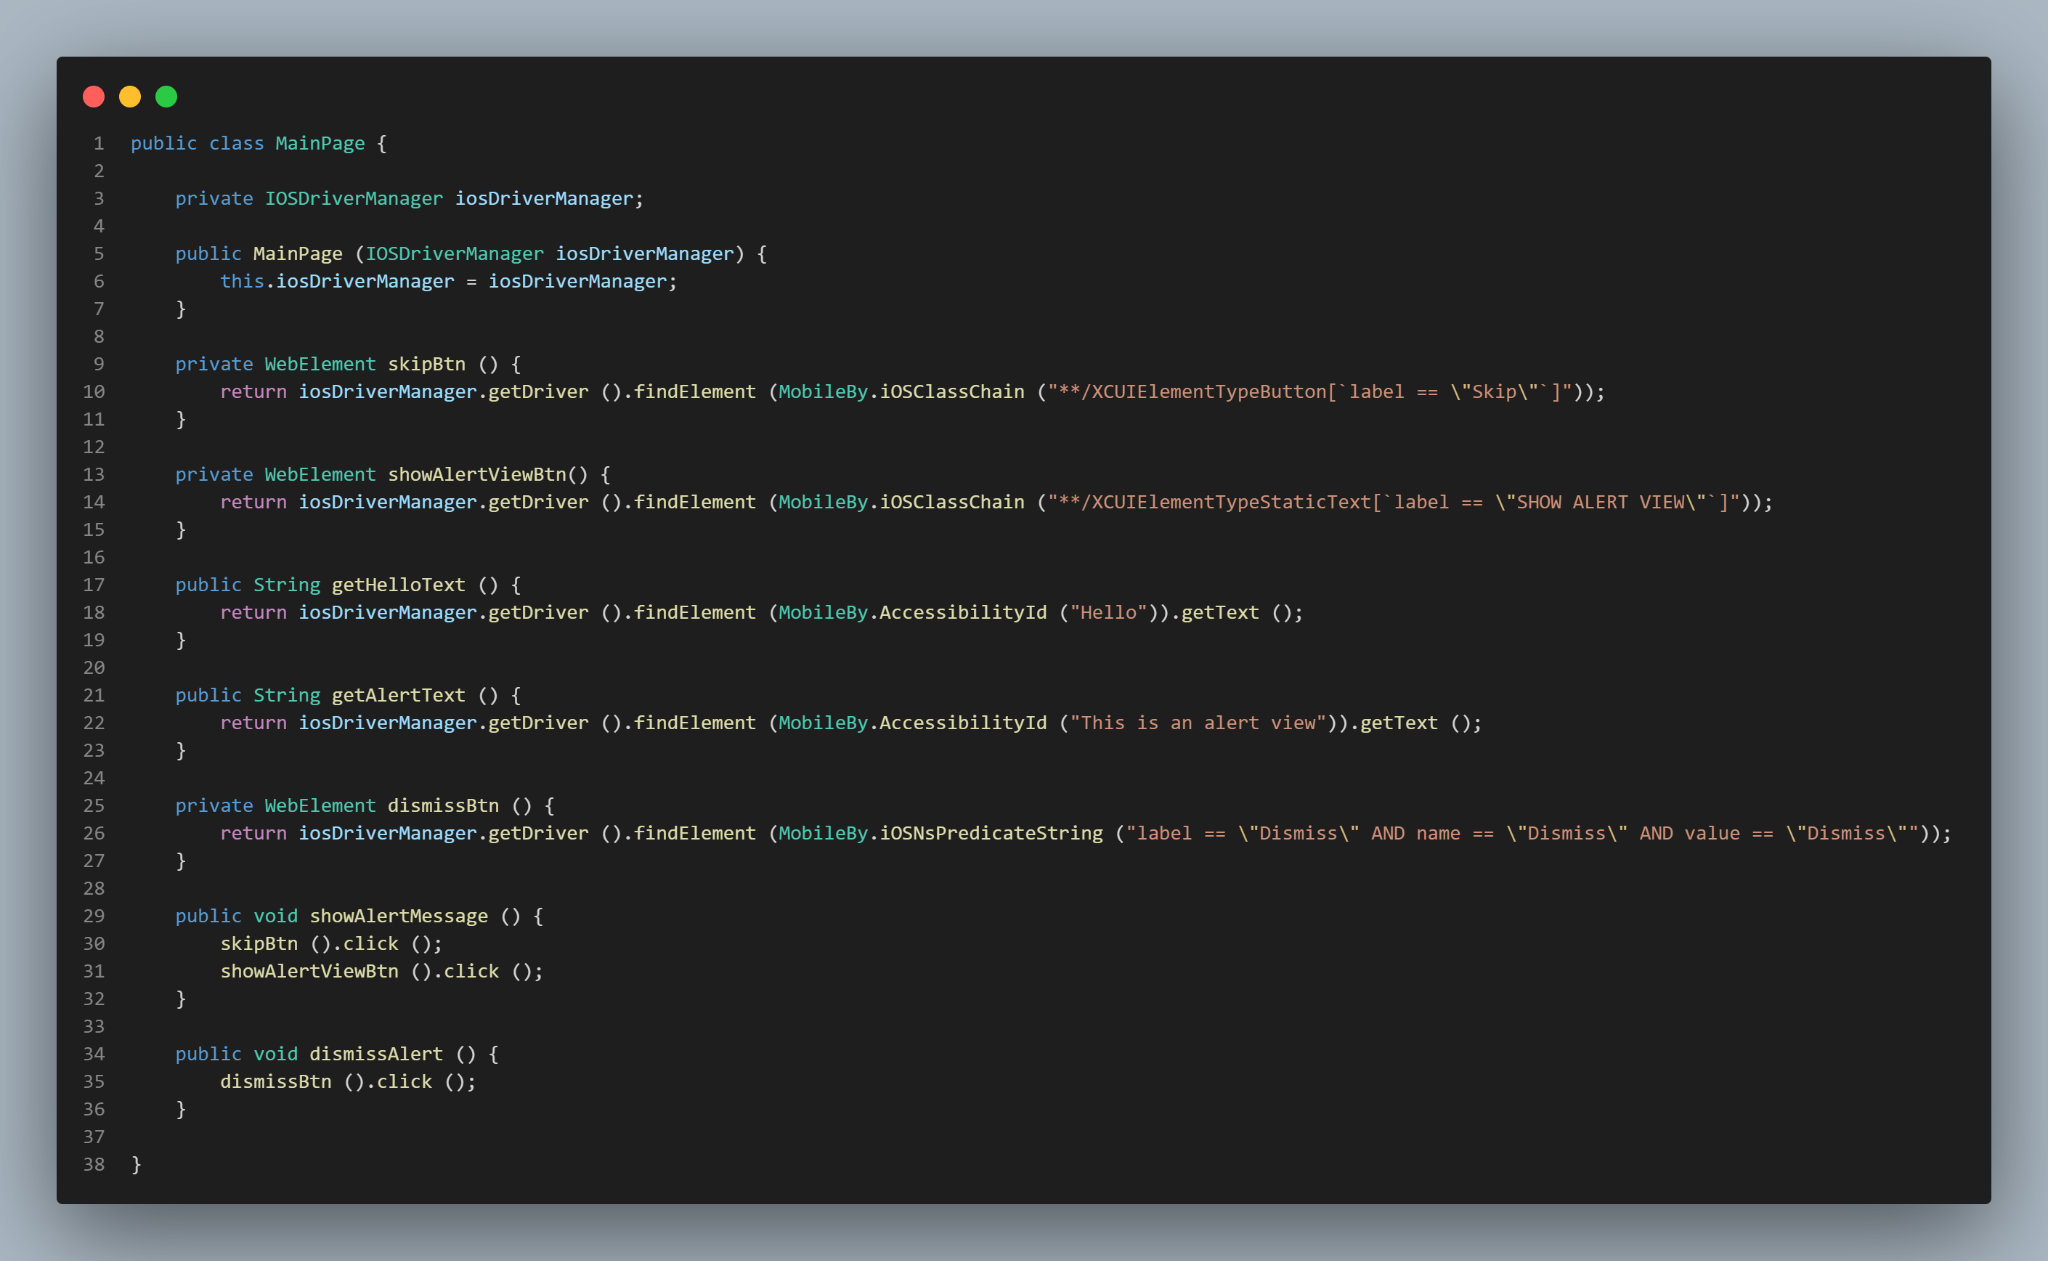The width and height of the screenshot is (2048, 1261).
Task: Click the IOSDriverManager type on line 3
Action: click(353, 198)
